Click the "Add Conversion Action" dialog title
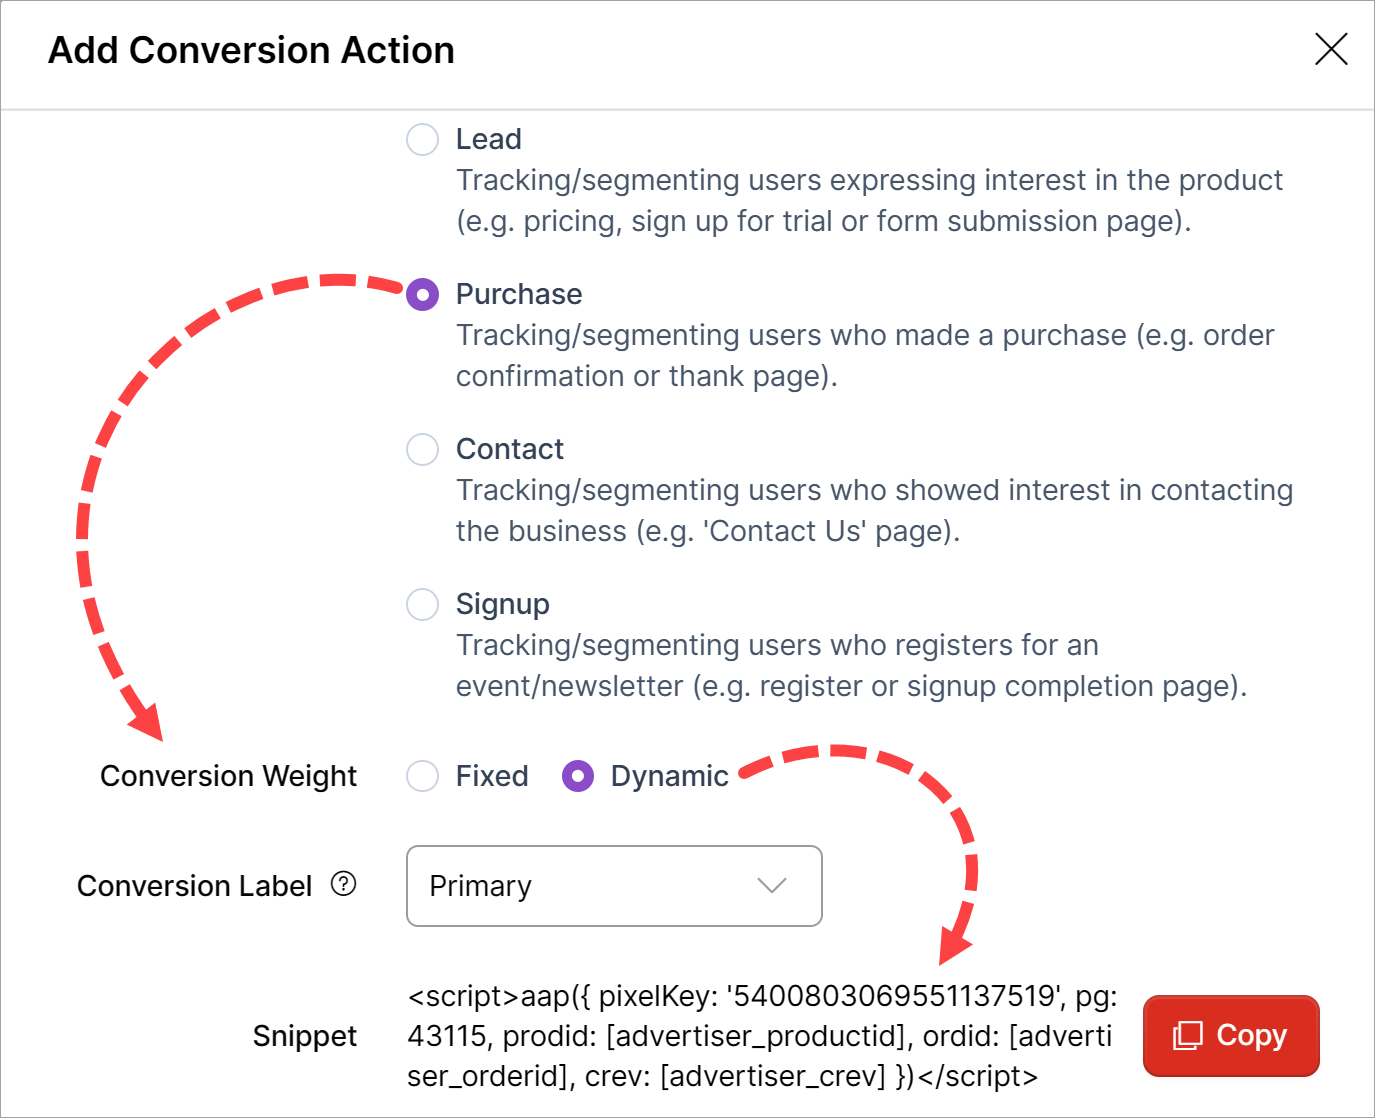 [251, 50]
